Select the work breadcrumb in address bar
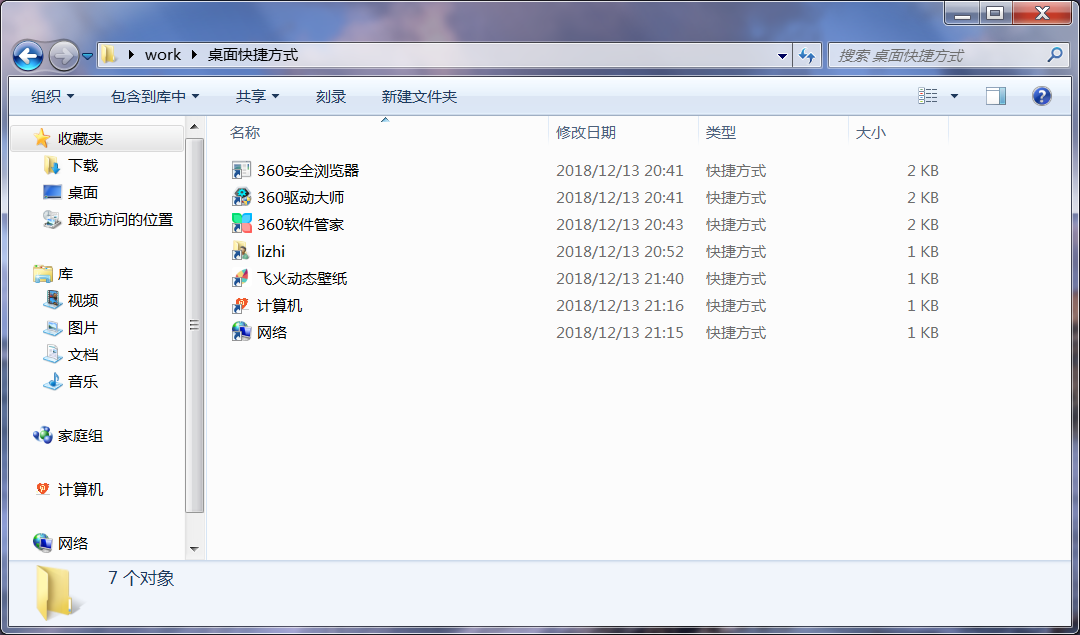Image resolution: width=1080 pixels, height=635 pixels. (x=163, y=55)
